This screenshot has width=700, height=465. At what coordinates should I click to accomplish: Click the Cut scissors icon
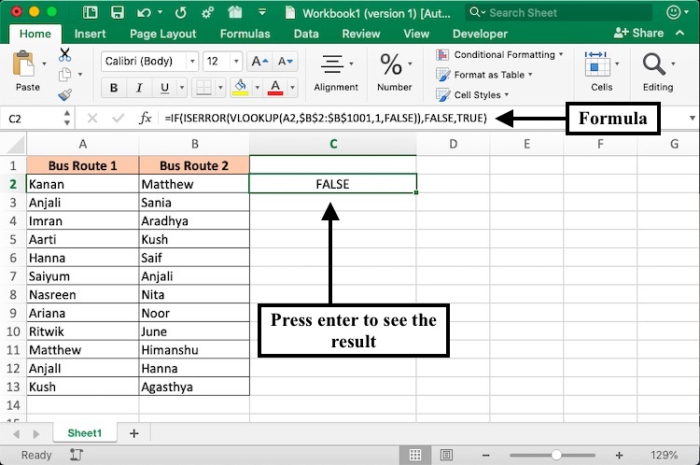point(65,55)
